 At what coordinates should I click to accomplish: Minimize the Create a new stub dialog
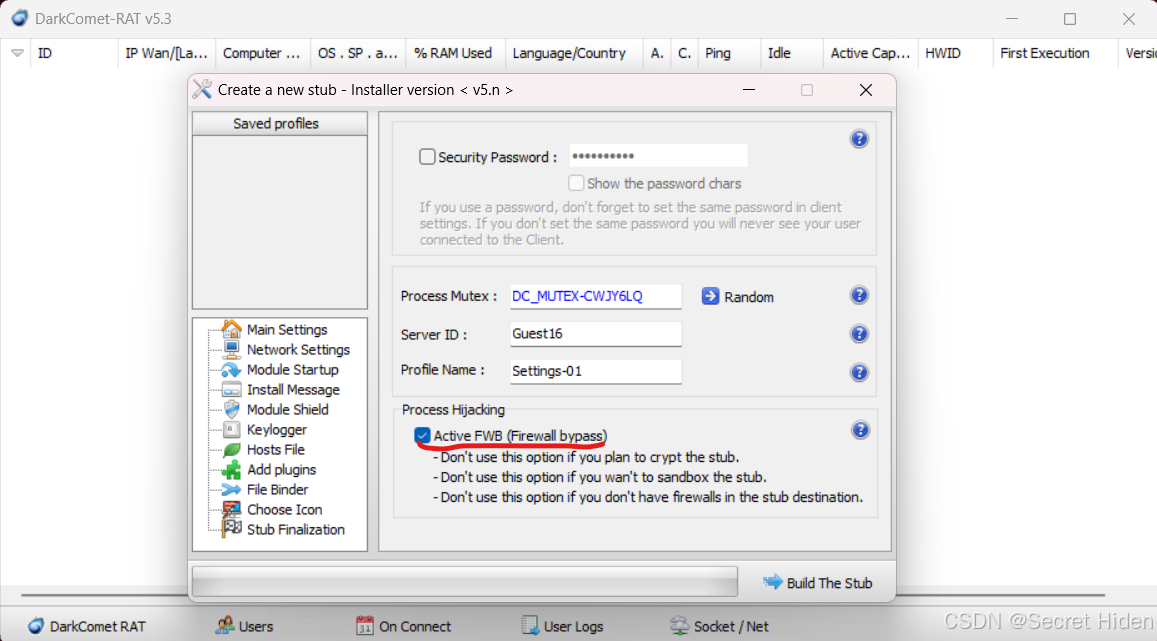point(749,89)
